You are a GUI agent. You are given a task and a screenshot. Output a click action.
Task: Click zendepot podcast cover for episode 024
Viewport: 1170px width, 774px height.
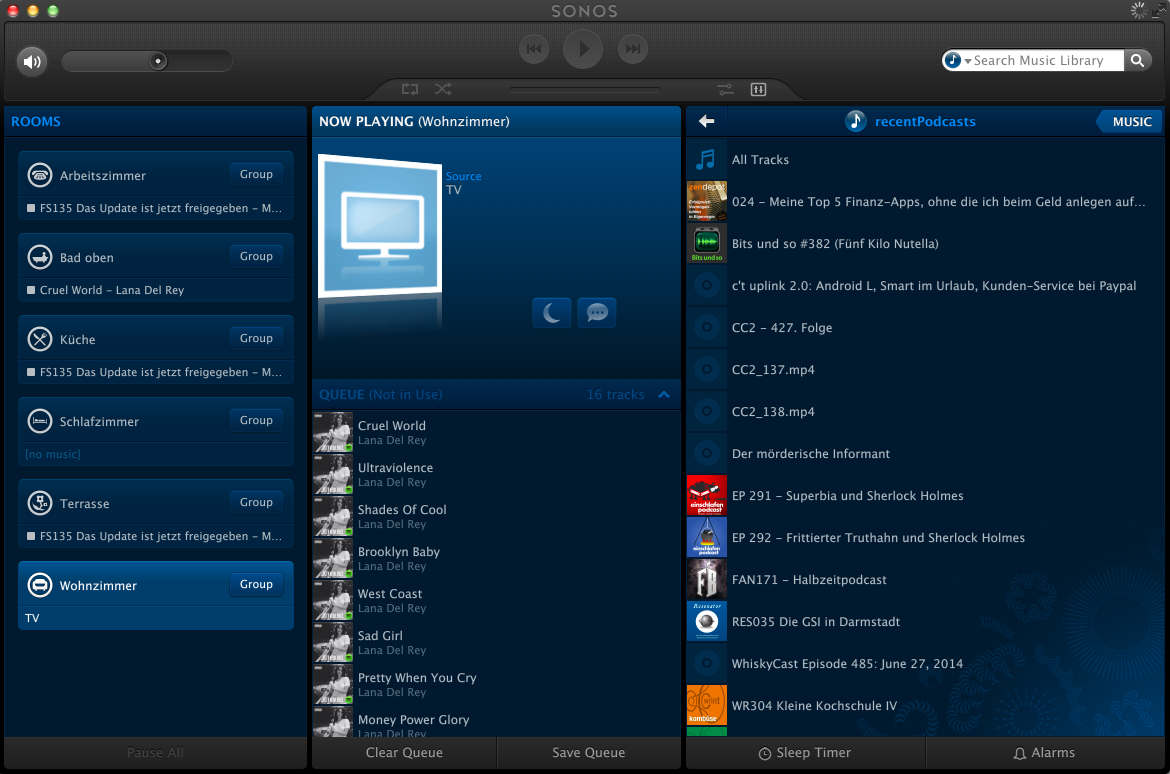[706, 201]
